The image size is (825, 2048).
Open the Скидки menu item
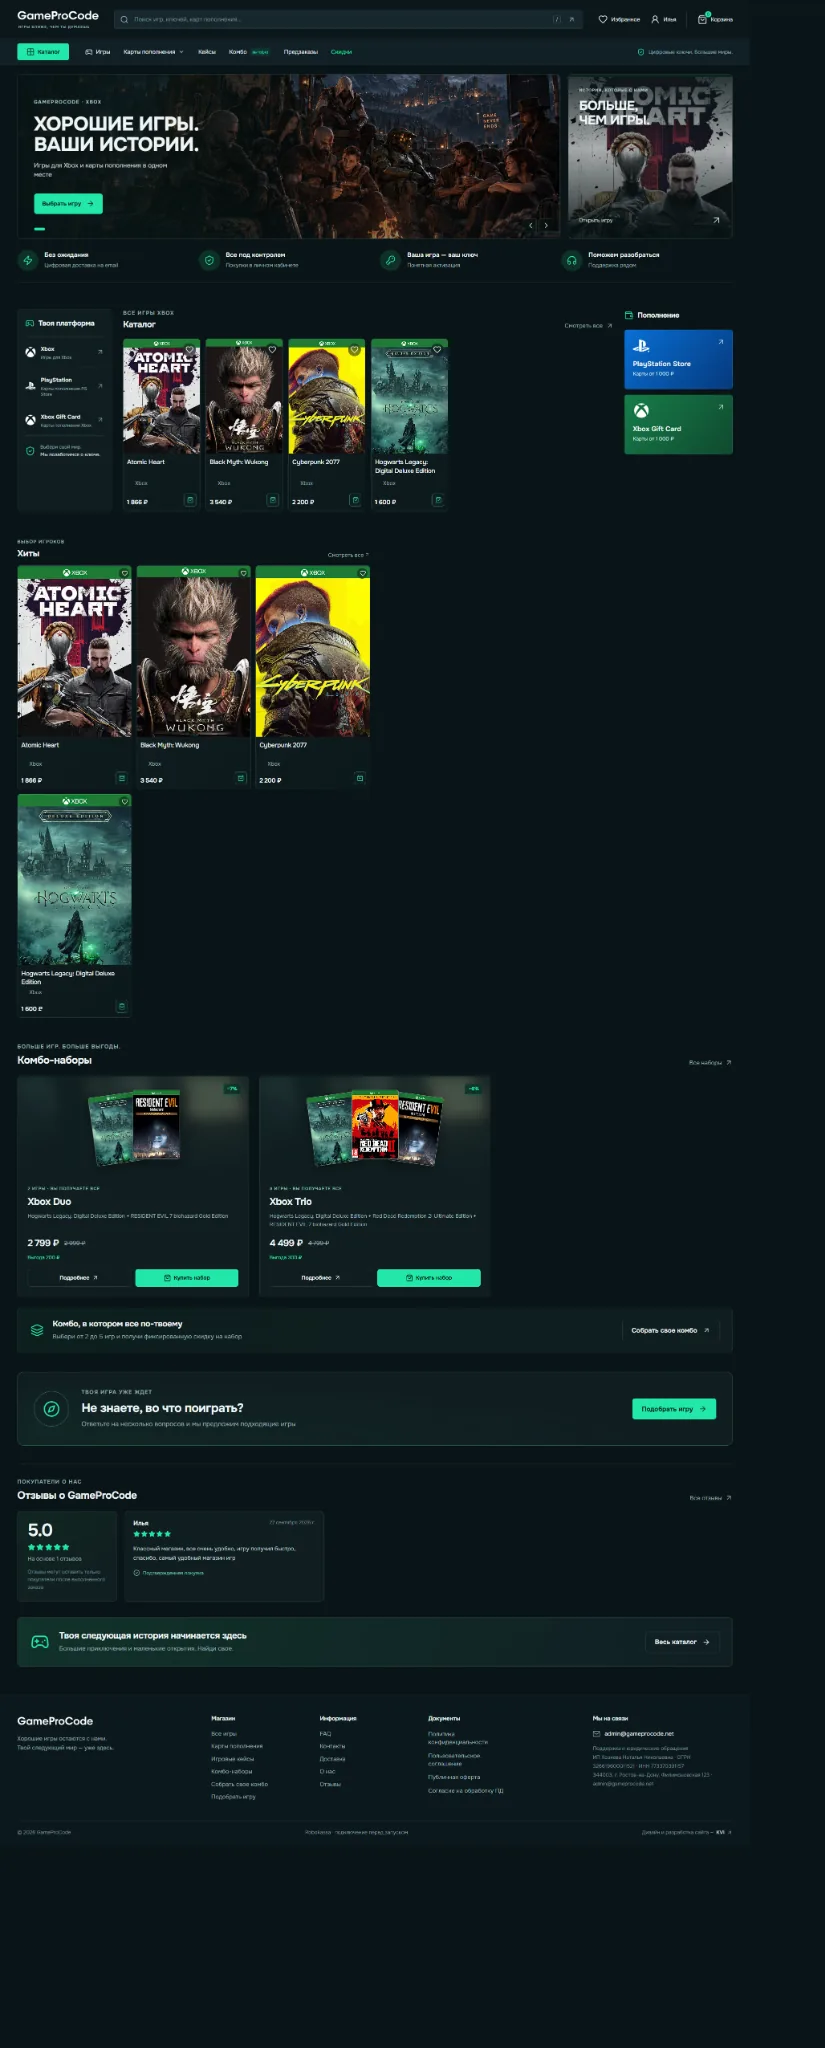click(341, 52)
